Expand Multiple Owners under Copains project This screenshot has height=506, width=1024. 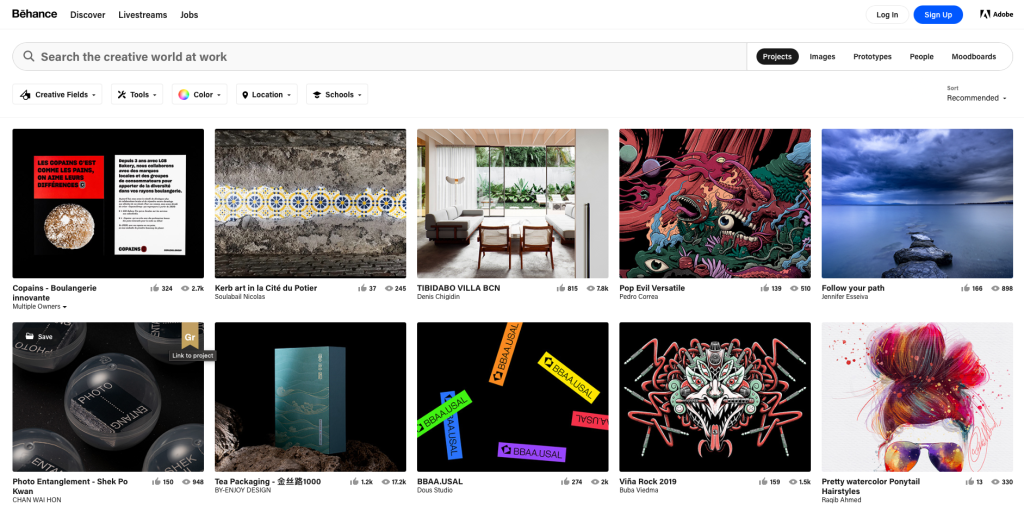[x=40, y=307]
